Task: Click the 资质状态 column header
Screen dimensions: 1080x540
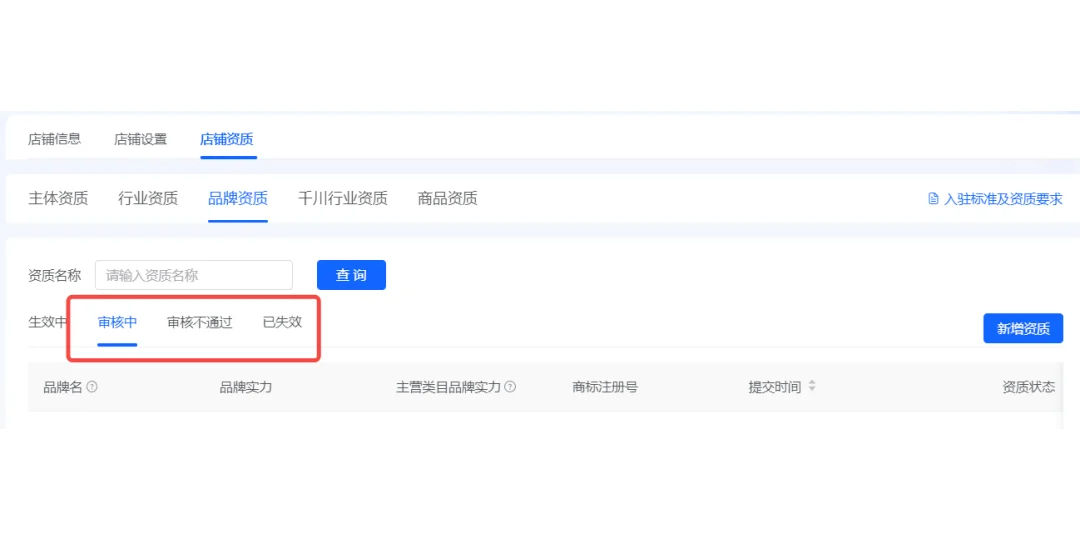Action: point(1028,387)
